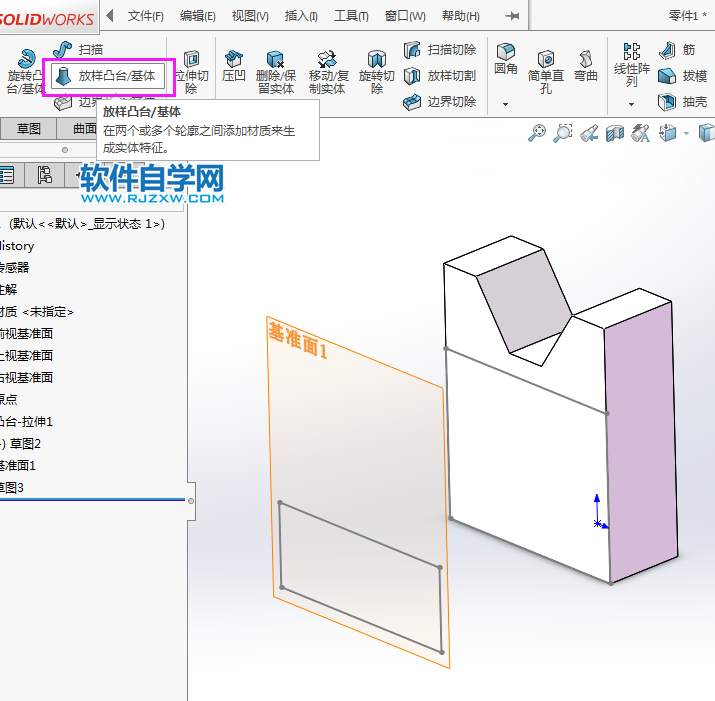
Task: Click the Zoom to Fit view icon
Action: click(537, 133)
